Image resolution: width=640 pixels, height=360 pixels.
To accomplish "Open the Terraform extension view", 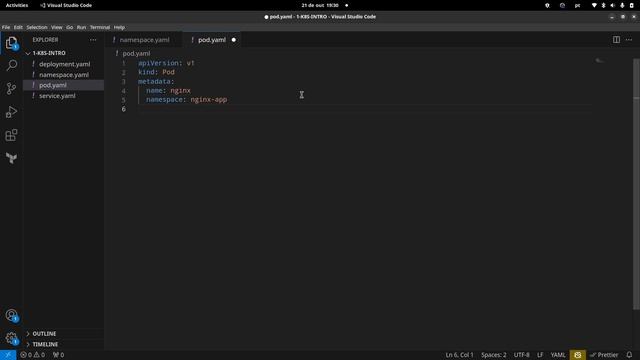I will [11, 158].
